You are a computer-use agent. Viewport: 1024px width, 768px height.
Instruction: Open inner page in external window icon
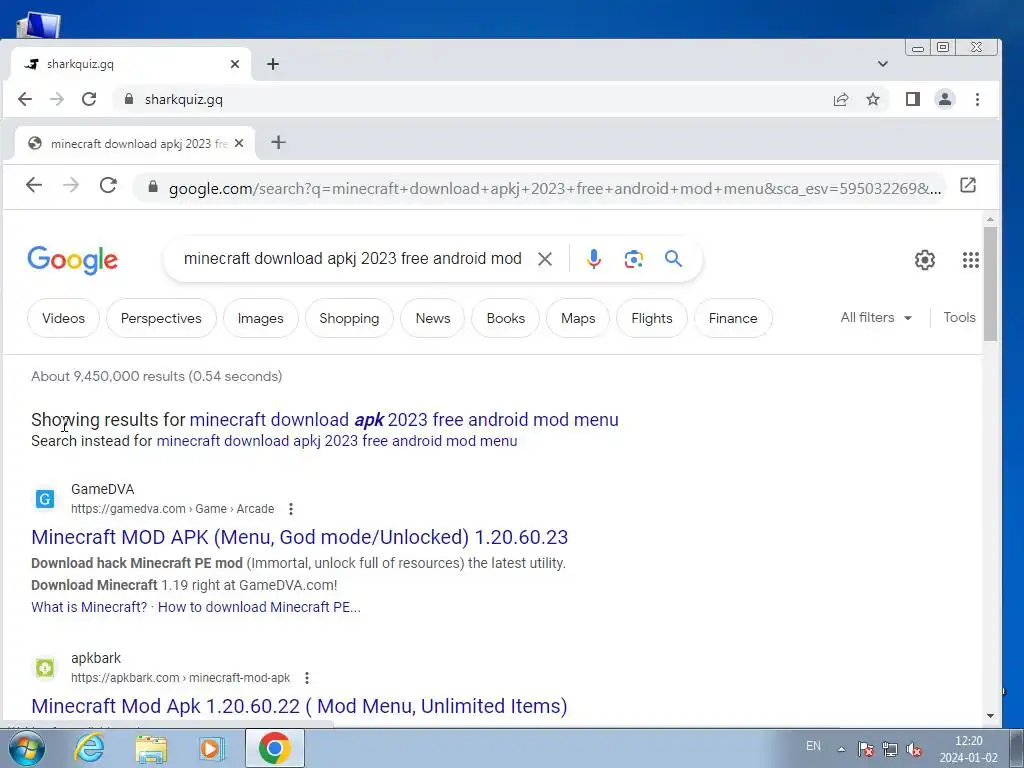point(968,185)
